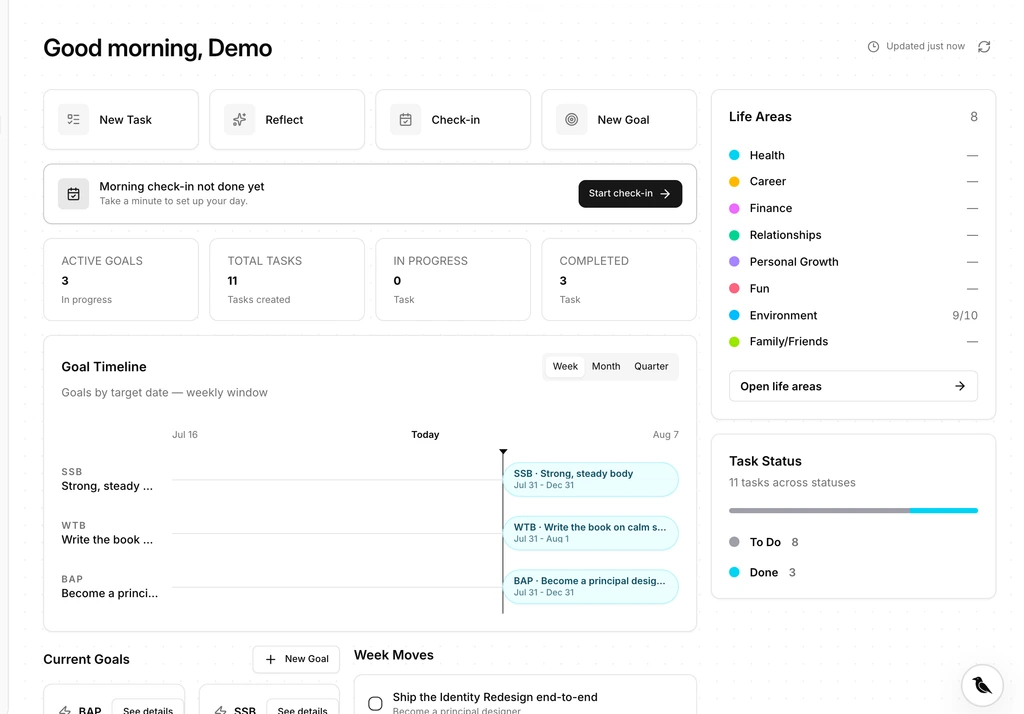Click the arrow in Open life areas

(959, 386)
